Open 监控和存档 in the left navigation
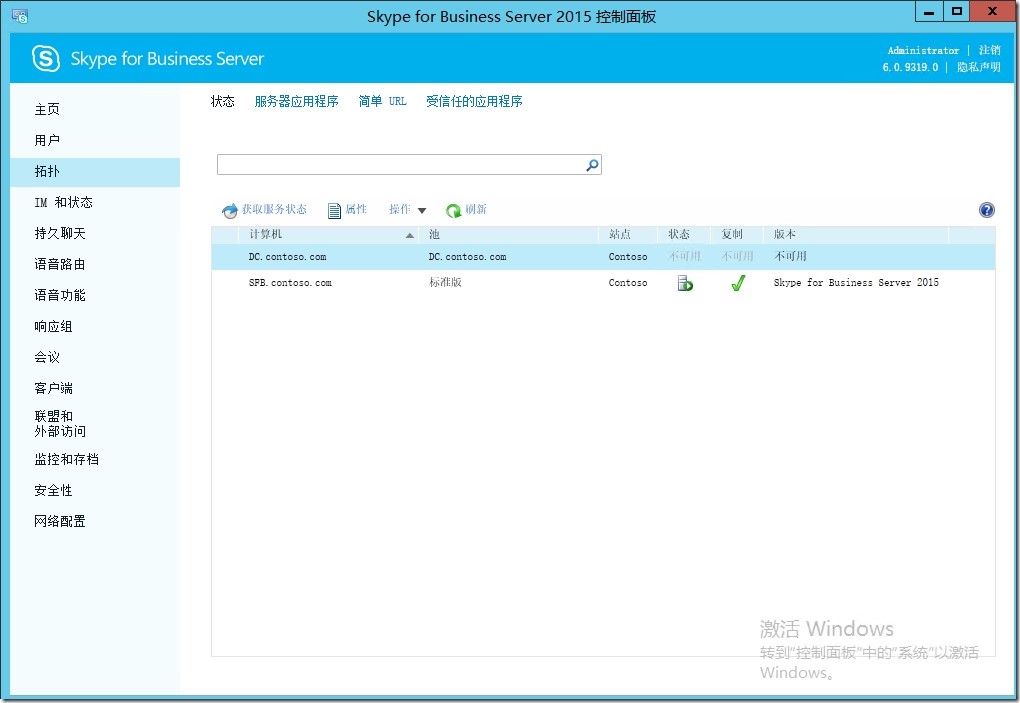Screen dimensions: 1020x703 click(66, 459)
